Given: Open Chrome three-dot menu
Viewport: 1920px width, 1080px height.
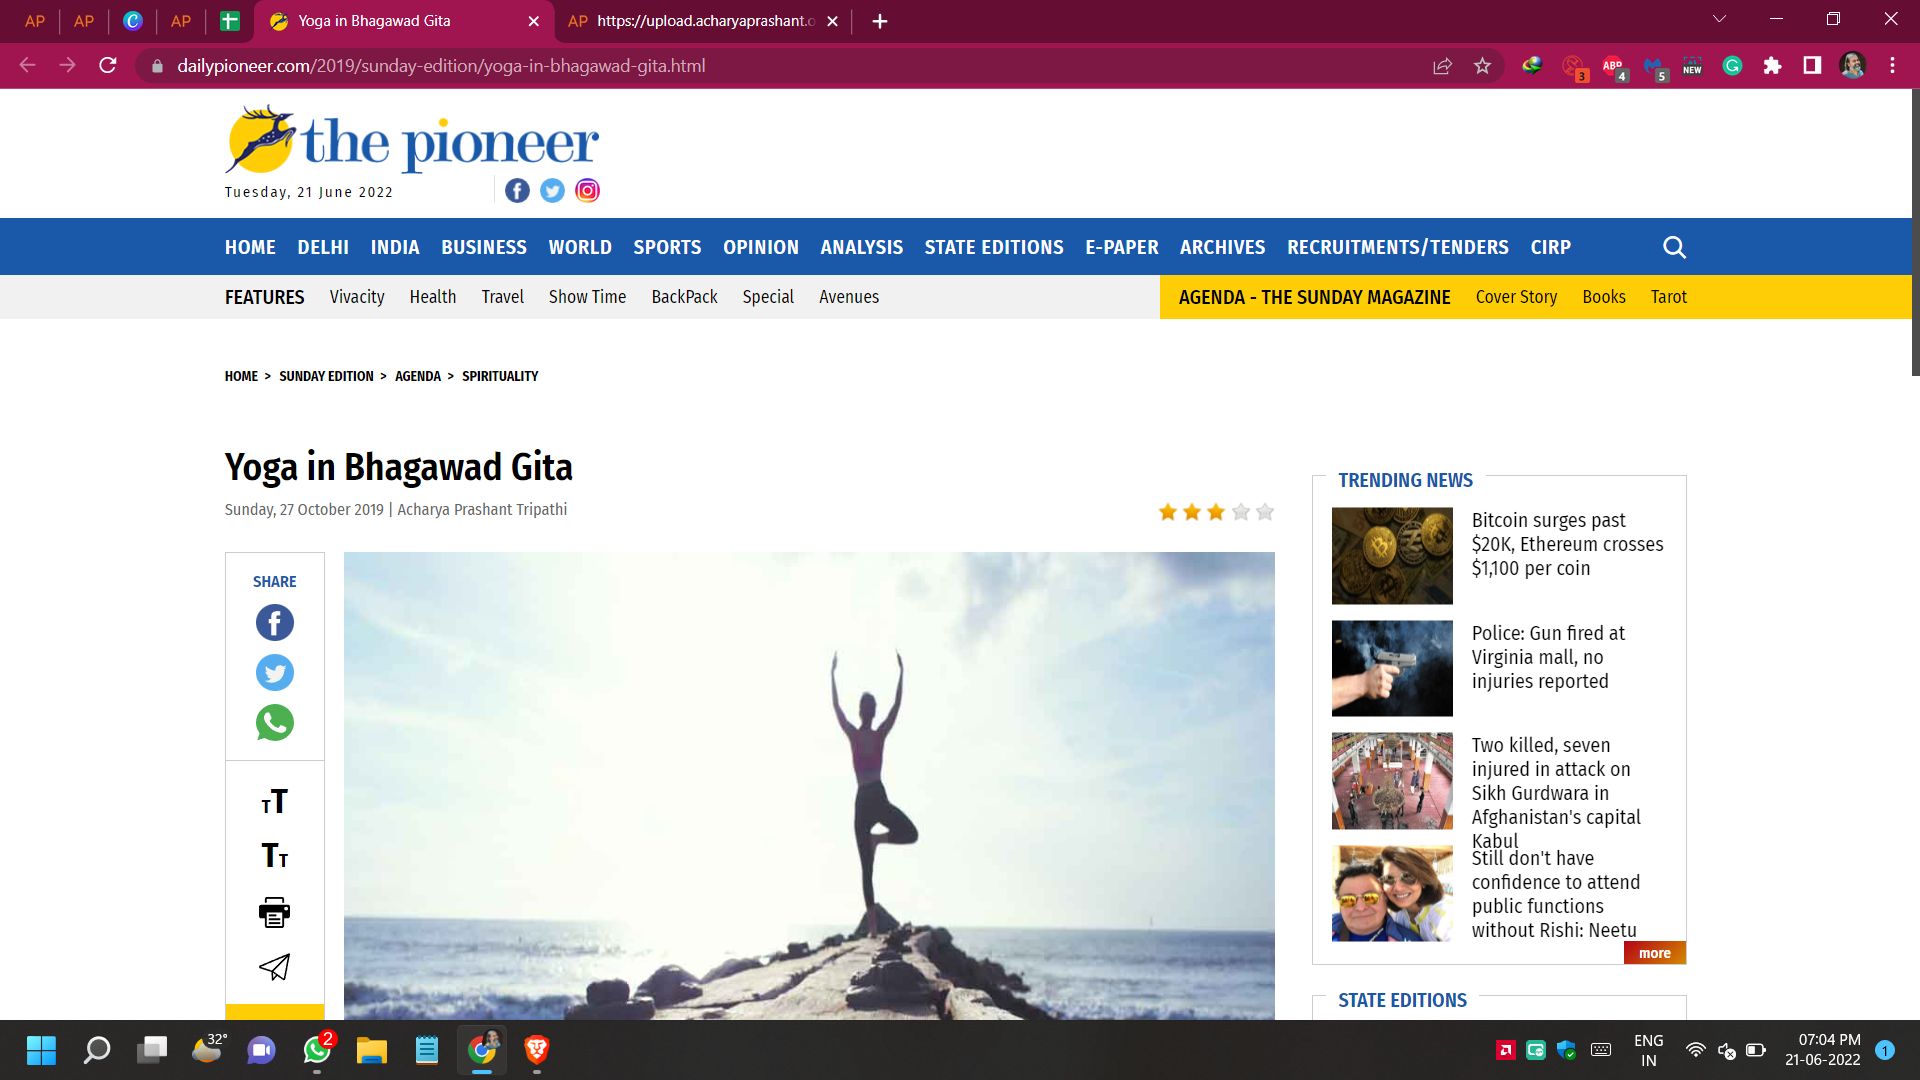Looking at the screenshot, I should (x=1892, y=66).
